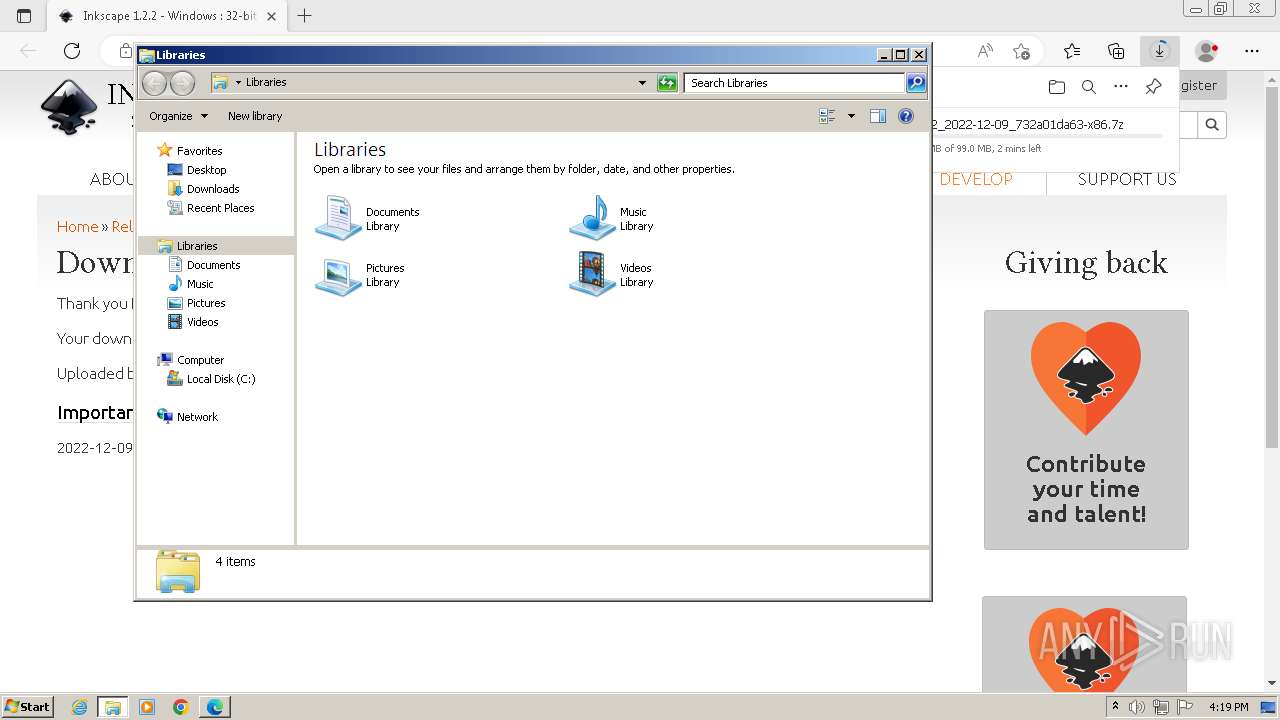Open Edge Settings and more ellipsis

(x=1252, y=51)
